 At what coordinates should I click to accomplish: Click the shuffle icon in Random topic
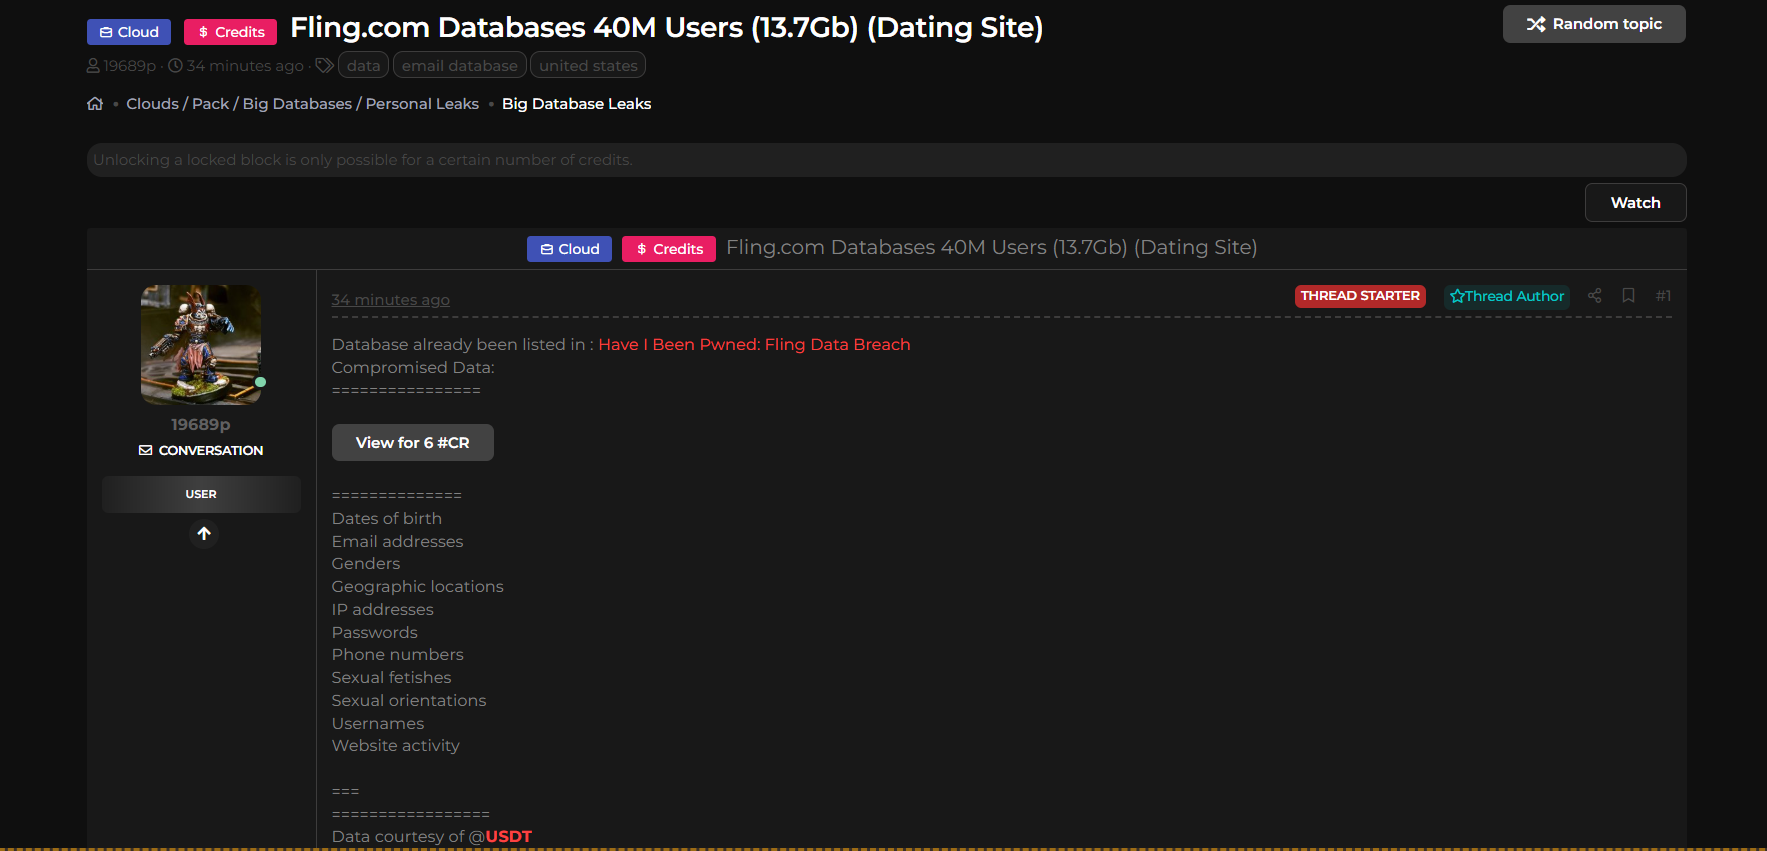1535,24
